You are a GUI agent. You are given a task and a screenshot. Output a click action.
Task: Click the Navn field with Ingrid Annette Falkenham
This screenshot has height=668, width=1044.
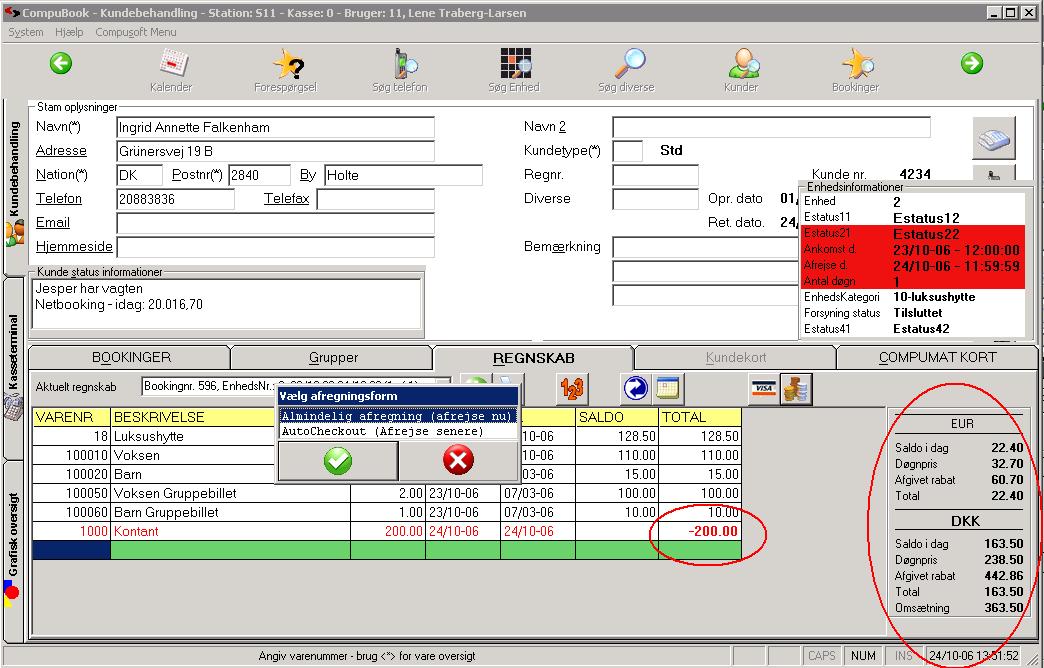pos(275,127)
